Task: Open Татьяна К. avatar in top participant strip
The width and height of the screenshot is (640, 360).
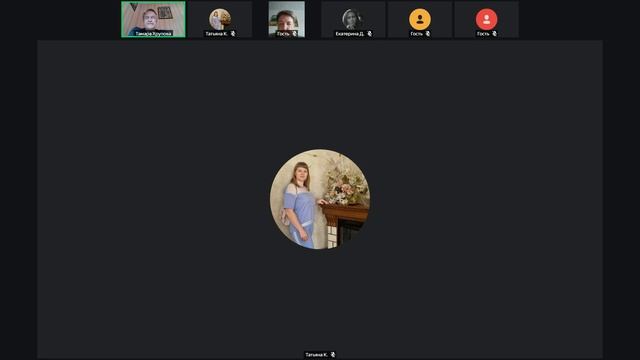Action: click(220, 19)
